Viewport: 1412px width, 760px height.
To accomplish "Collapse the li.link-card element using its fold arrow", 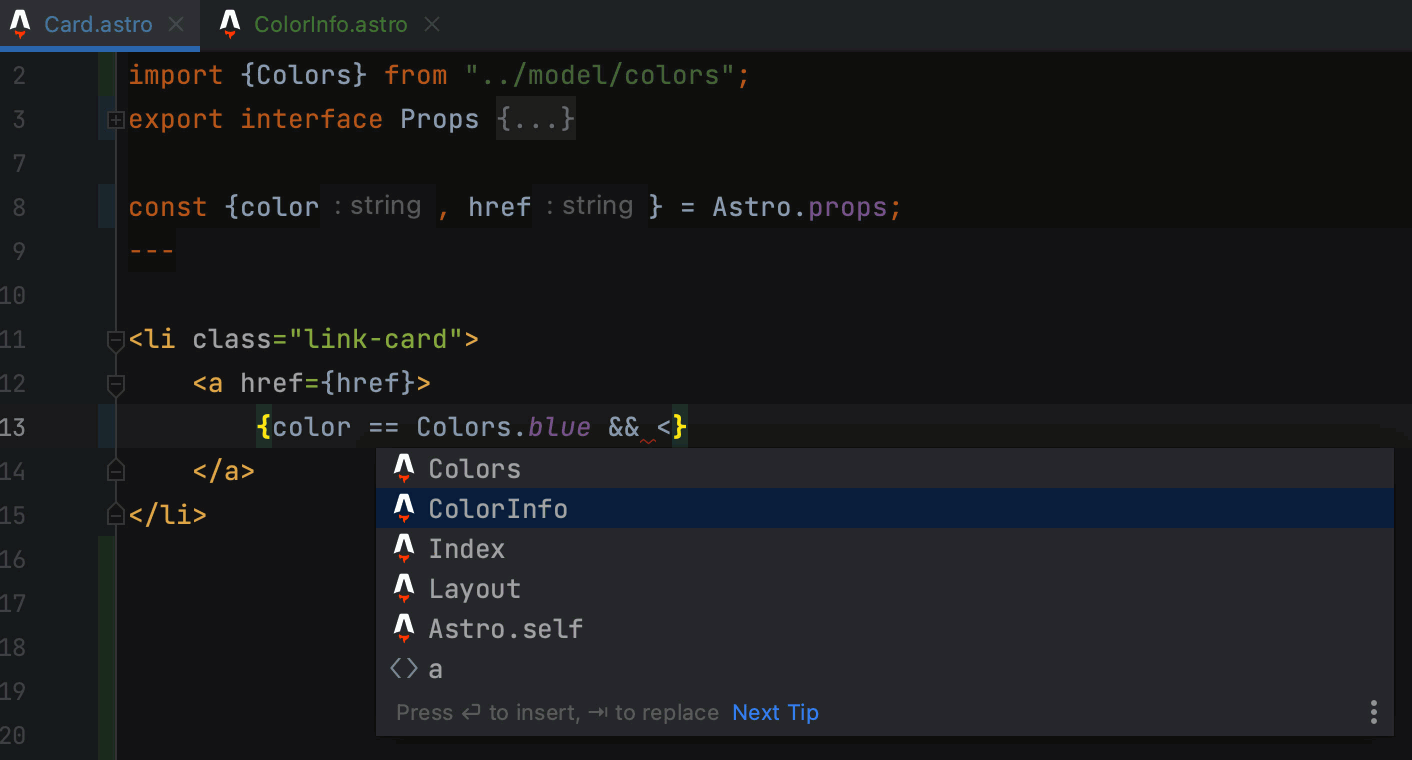I will point(115,340).
